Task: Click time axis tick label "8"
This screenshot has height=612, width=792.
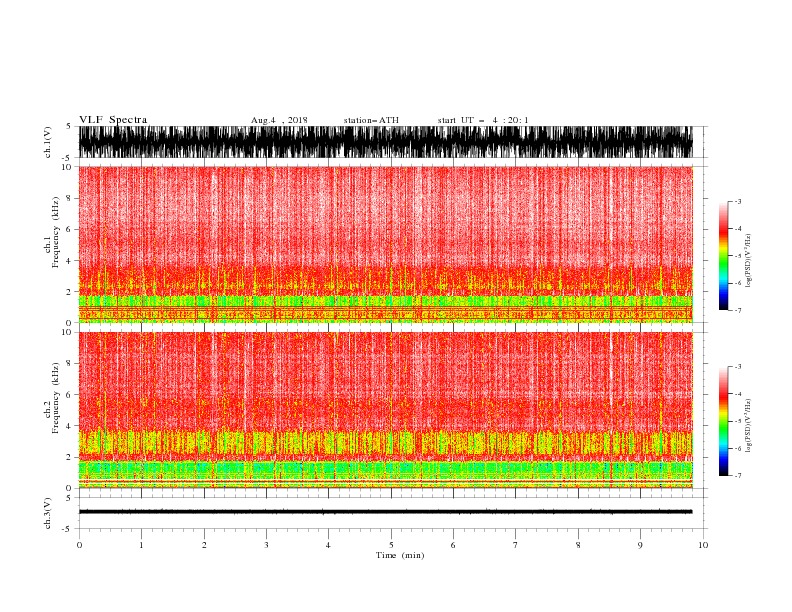Action: (x=578, y=545)
